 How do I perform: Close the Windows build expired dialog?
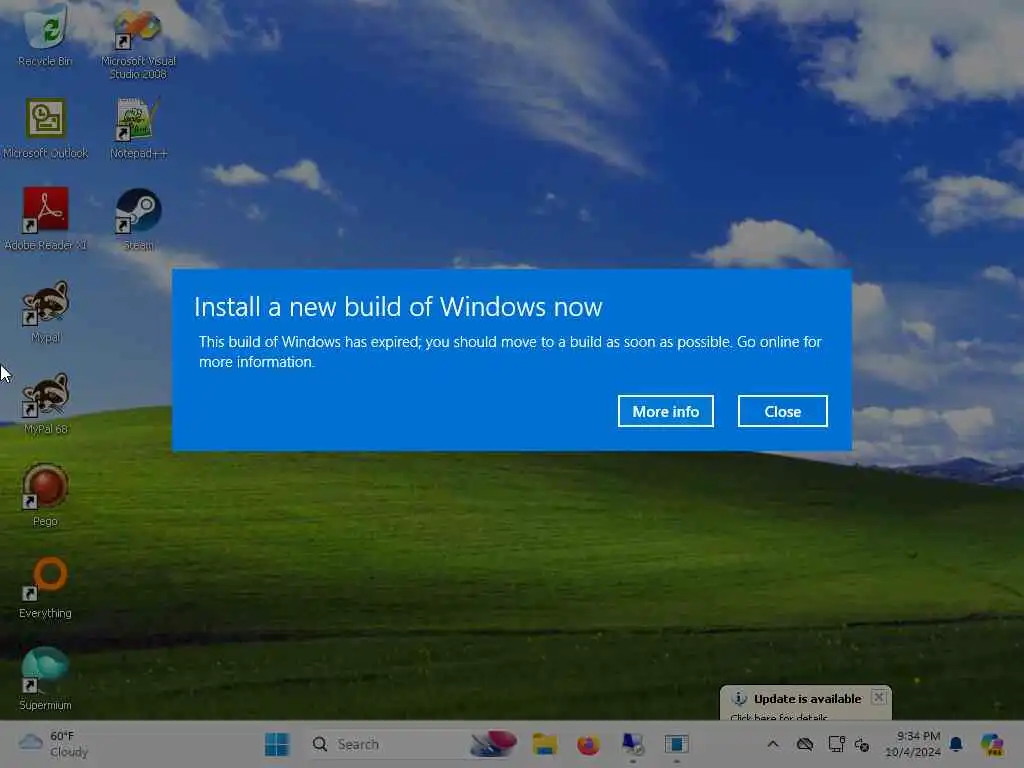(x=782, y=411)
